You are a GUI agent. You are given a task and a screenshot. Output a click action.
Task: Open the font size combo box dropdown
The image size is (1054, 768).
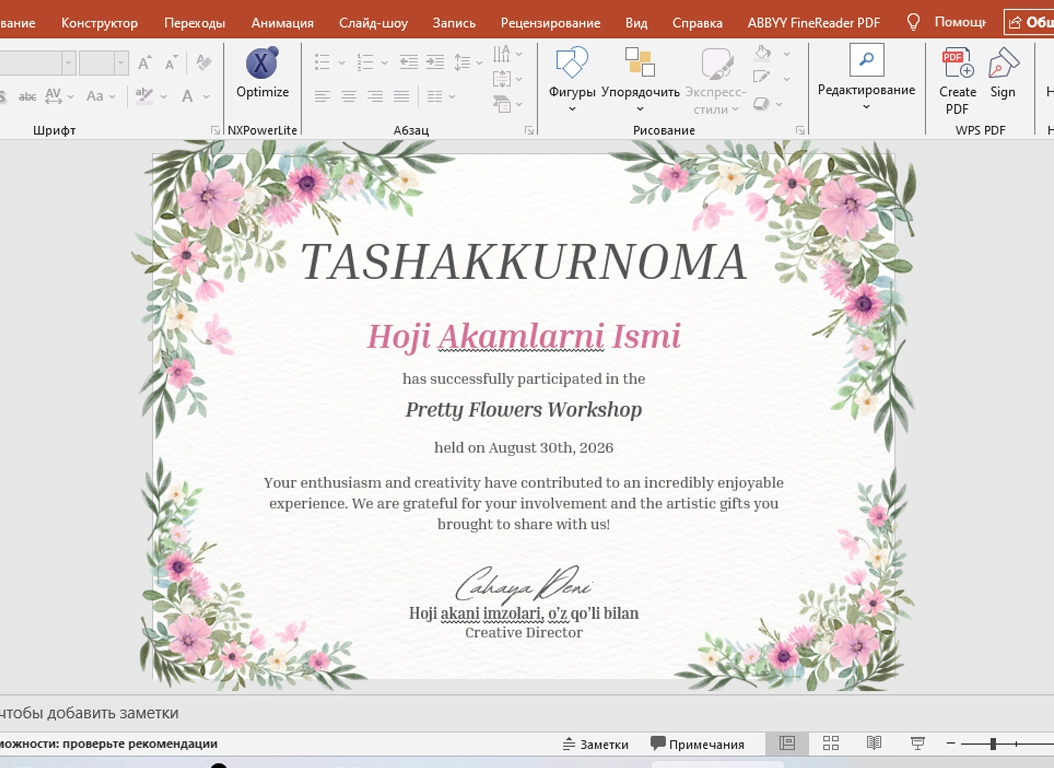tap(121, 63)
